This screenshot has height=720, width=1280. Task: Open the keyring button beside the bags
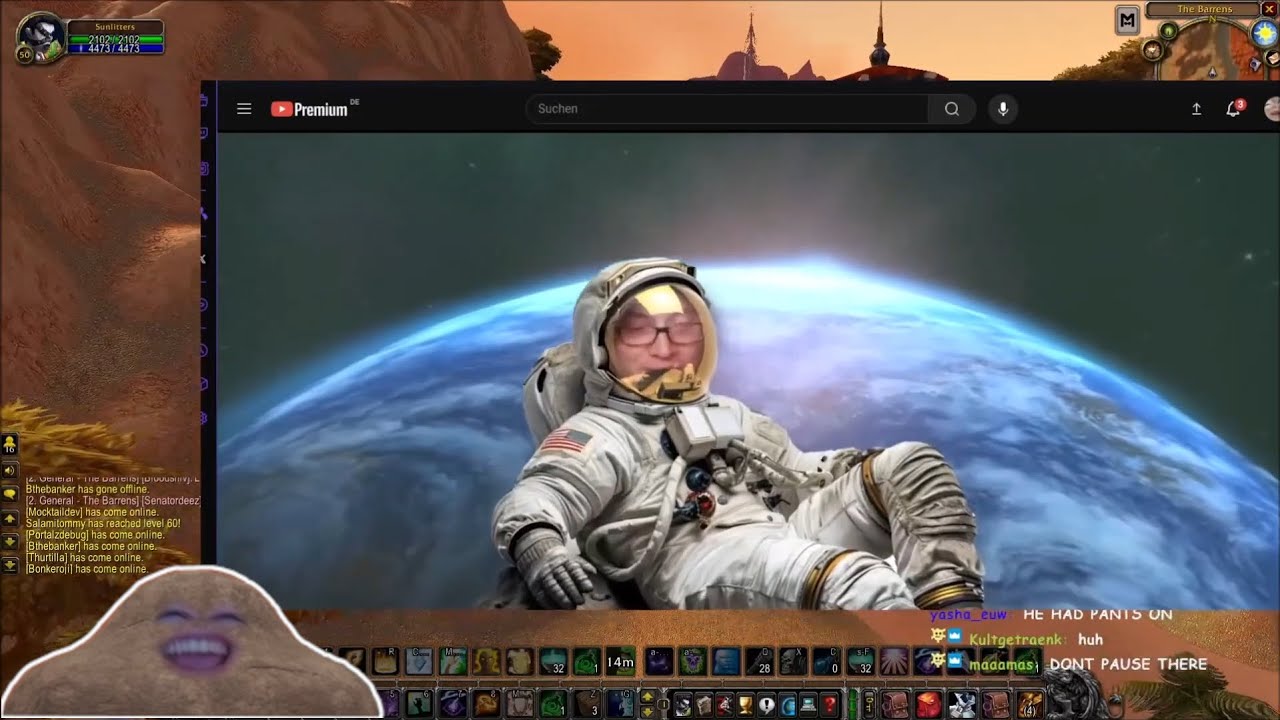pyautogui.click(x=869, y=705)
